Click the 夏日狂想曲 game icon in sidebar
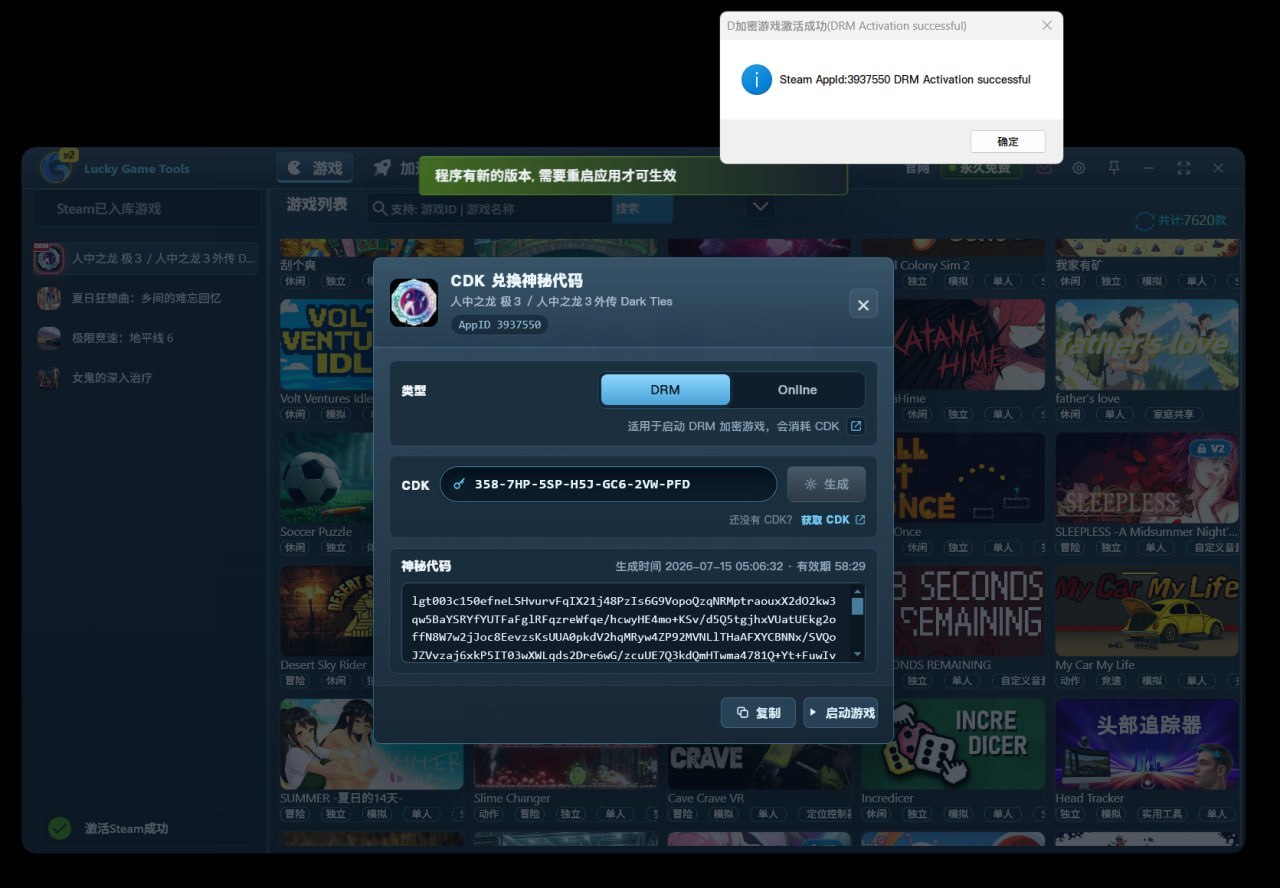 coord(48,298)
